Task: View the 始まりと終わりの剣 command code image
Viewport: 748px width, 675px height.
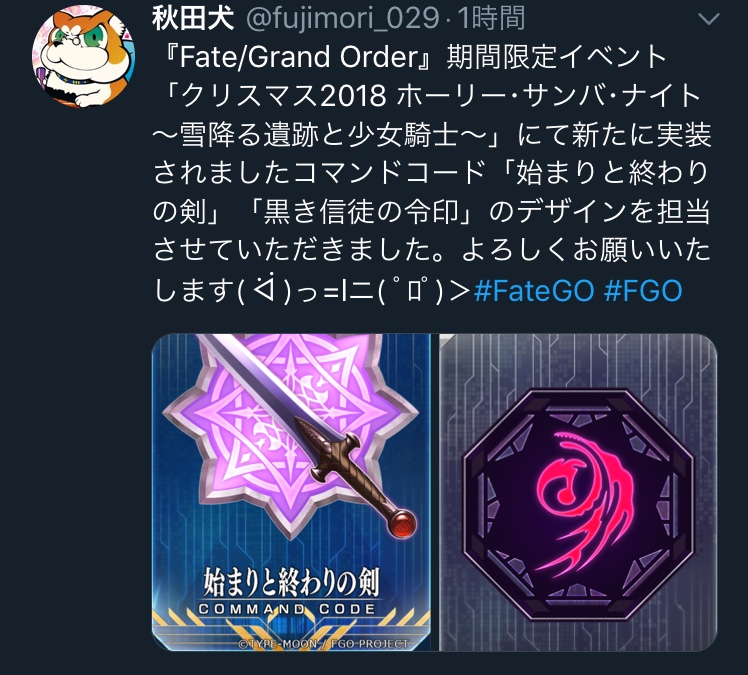Action: tap(291, 492)
